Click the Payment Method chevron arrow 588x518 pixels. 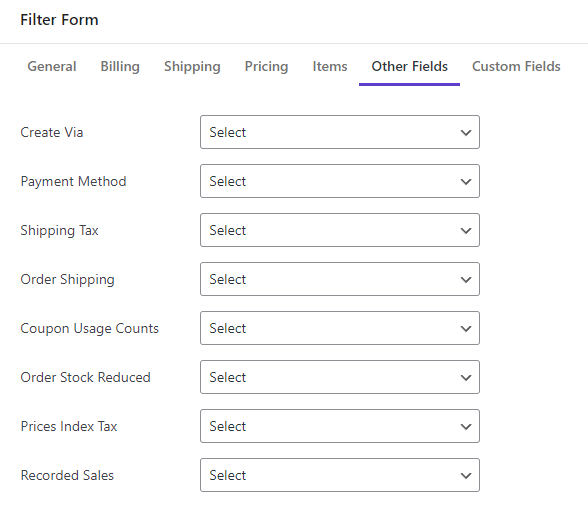(x=466, y=182)
